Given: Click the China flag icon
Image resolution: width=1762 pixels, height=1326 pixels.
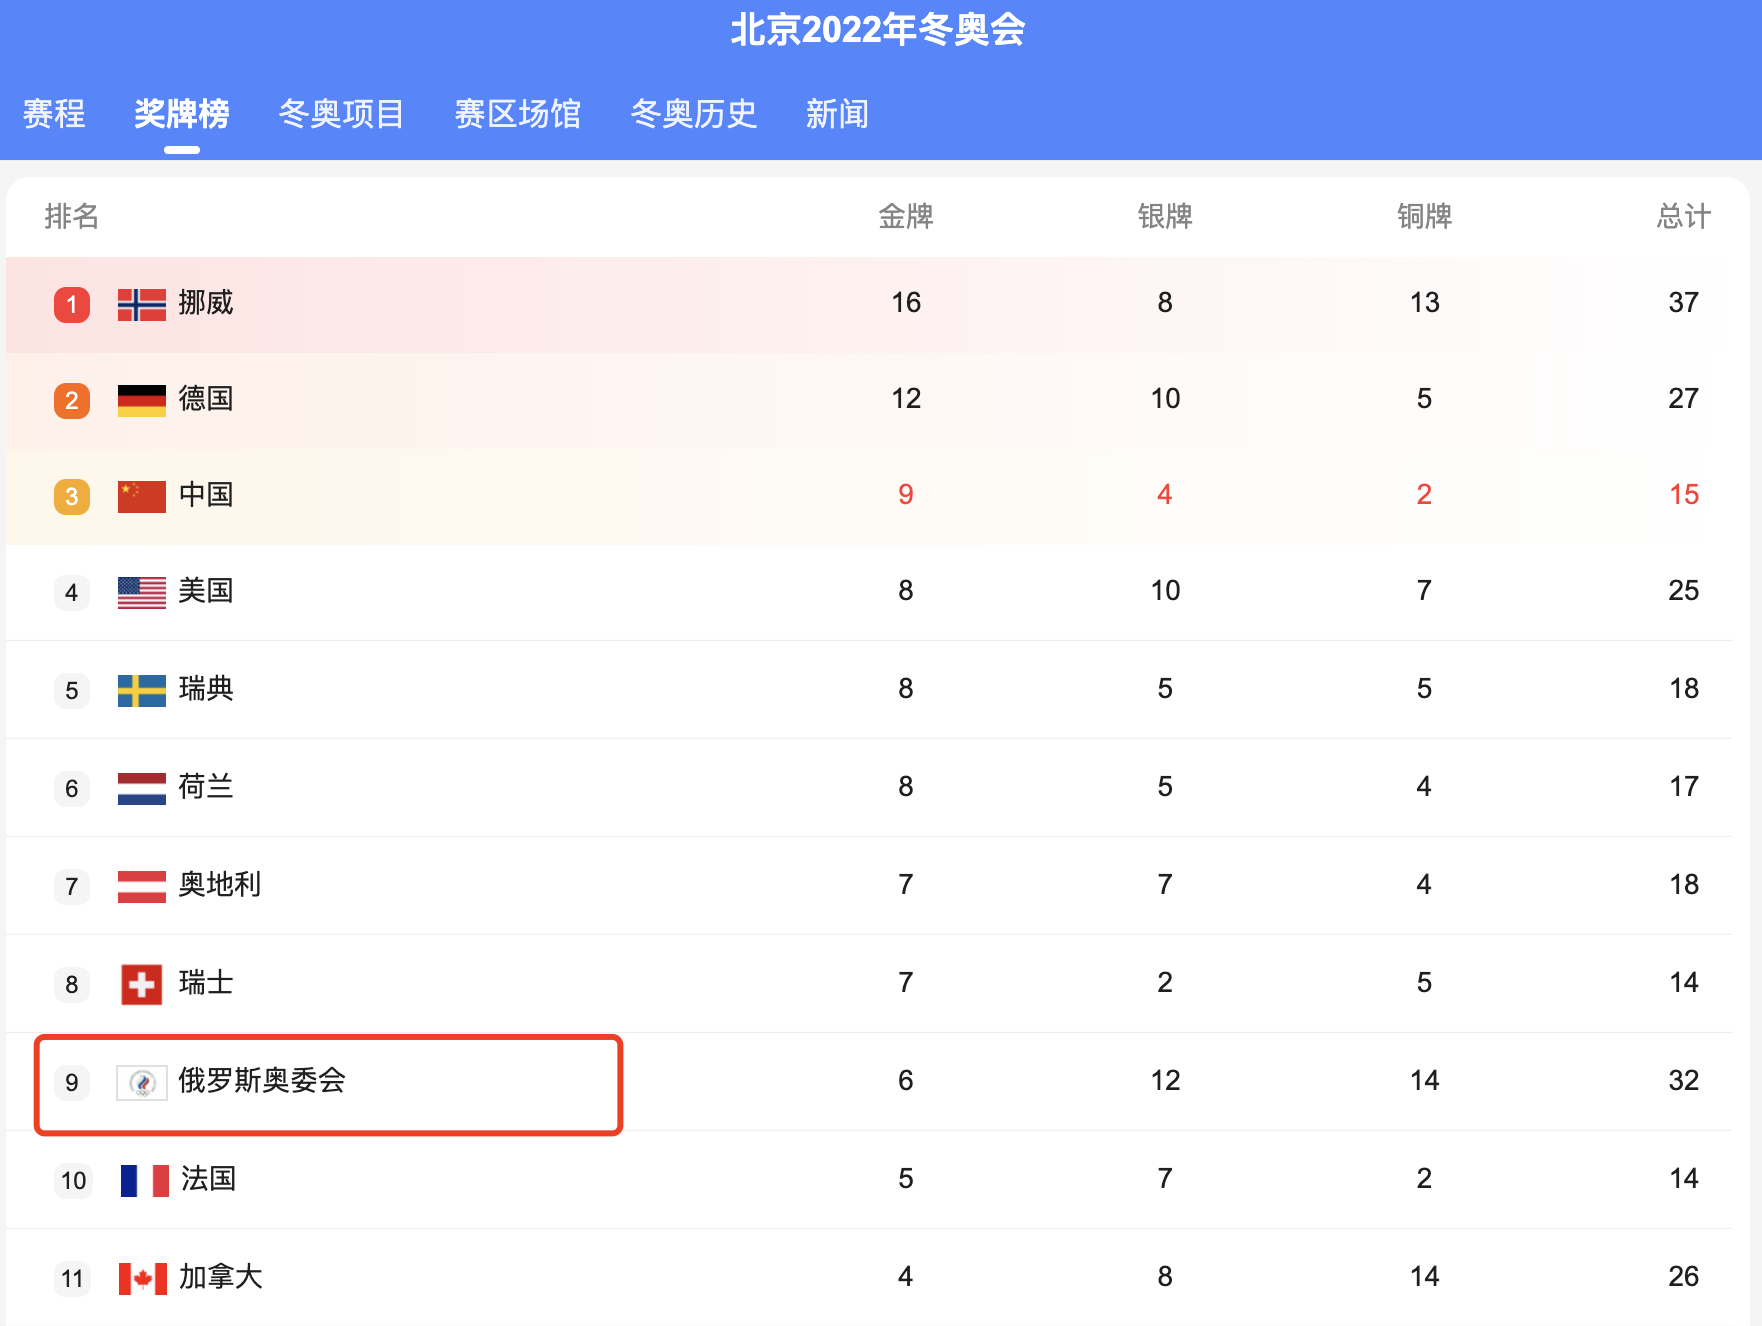Looking at the screenshot, I should click(142, 496).
